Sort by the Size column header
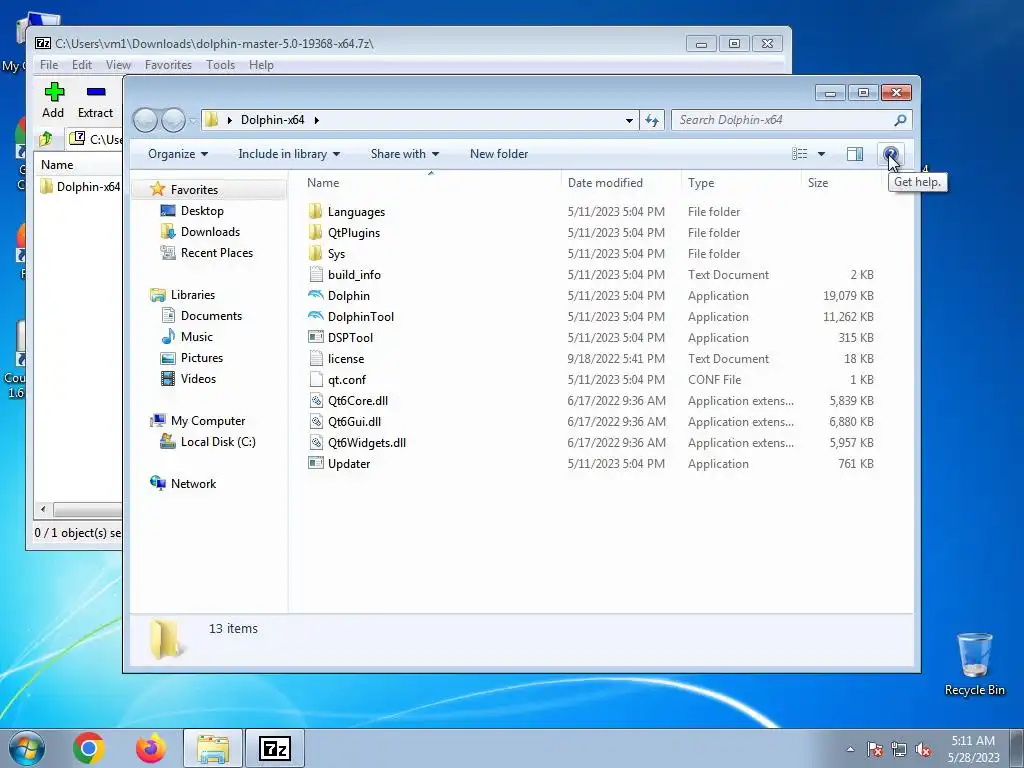 coord(841,183)
